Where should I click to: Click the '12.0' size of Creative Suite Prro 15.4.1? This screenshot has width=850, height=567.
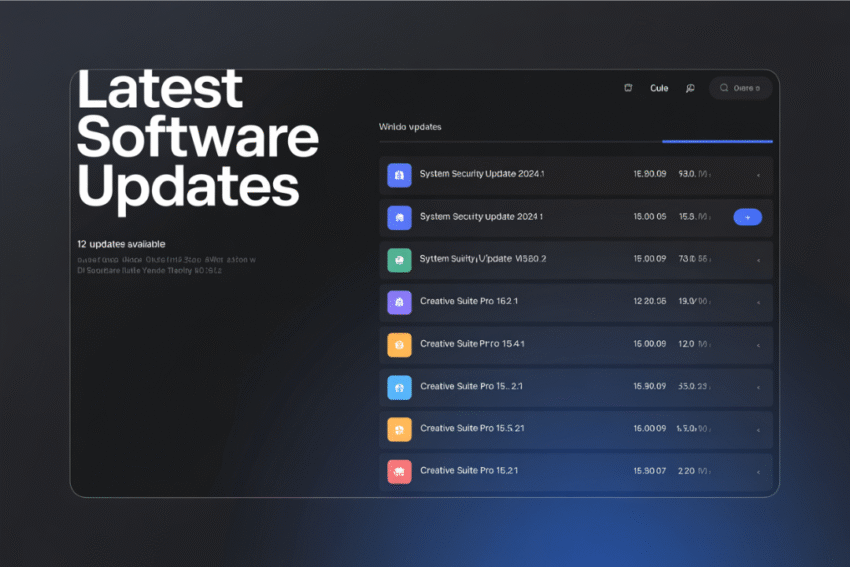[x=686, y=344]
